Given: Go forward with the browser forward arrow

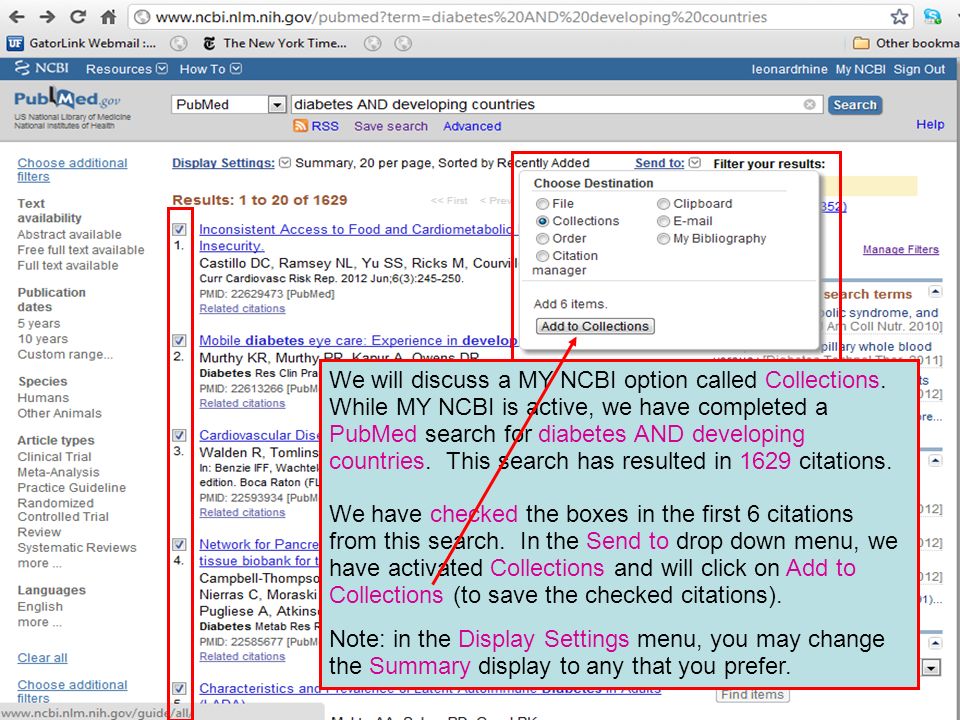Looking at the screenshot, I should 47,17.
